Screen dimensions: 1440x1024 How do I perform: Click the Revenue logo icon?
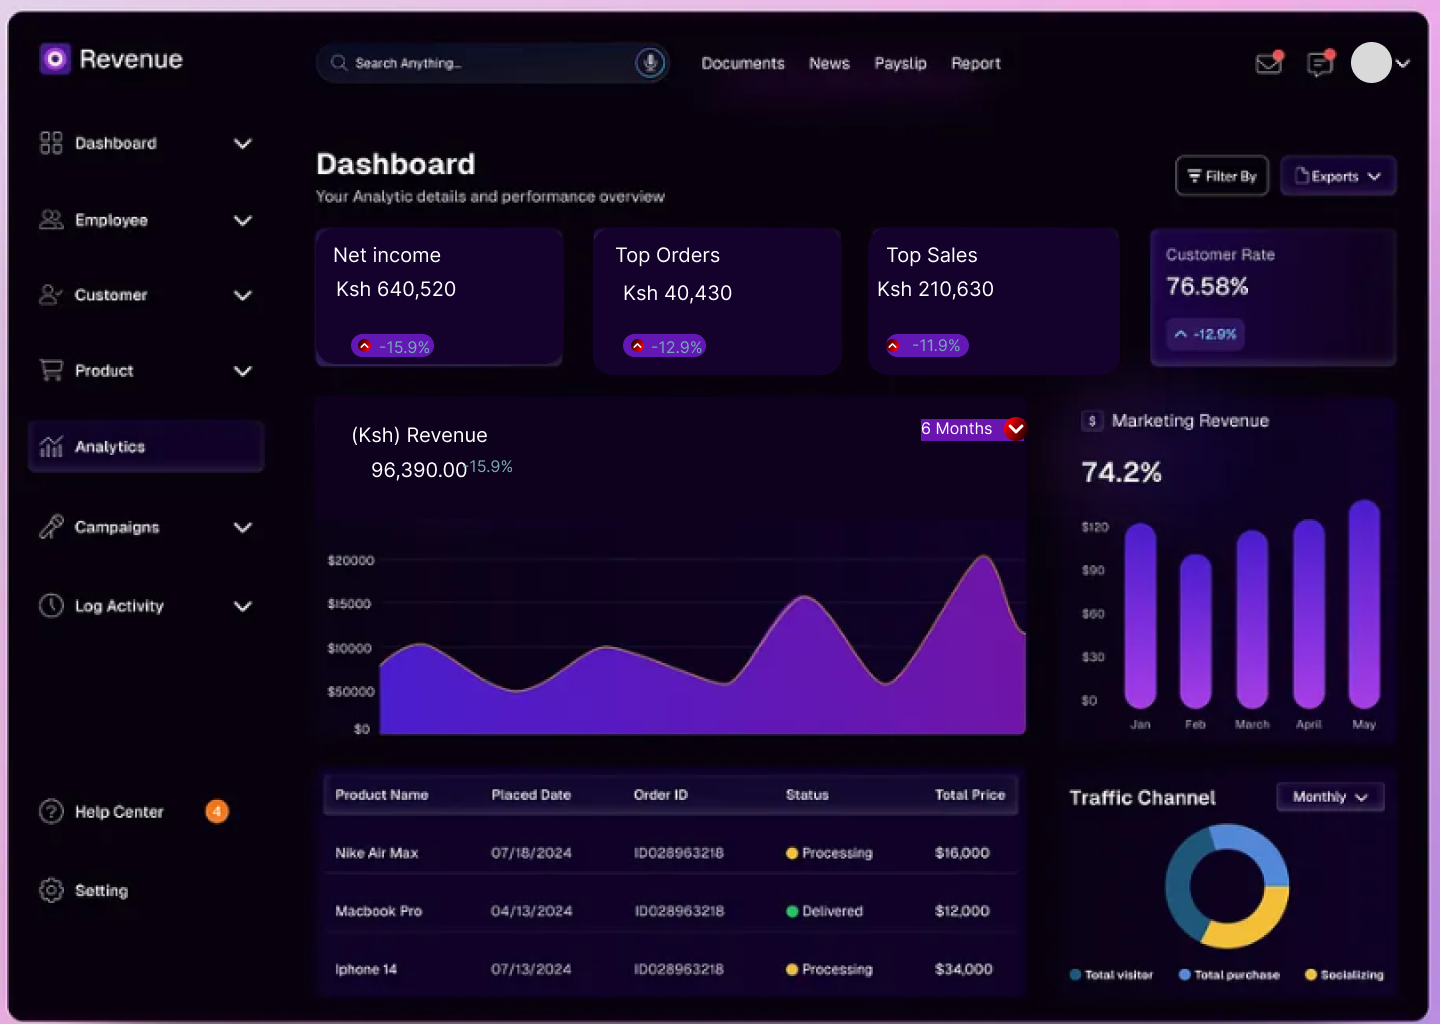pos(55,60)
